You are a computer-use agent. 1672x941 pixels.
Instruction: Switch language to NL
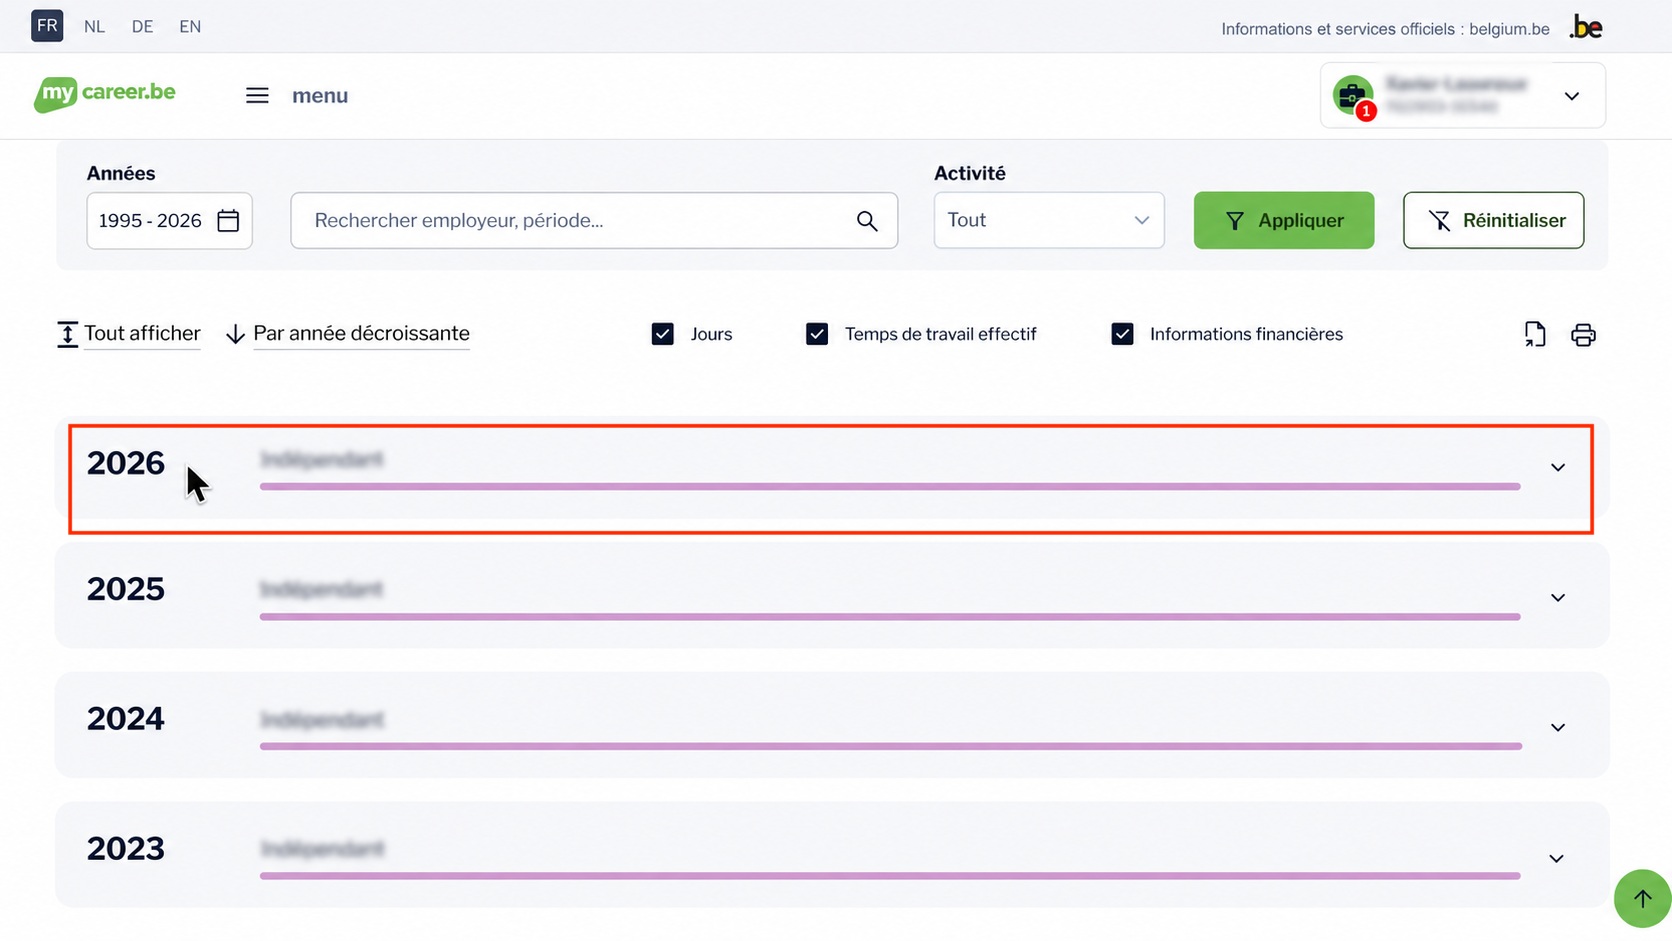(94, 27)
